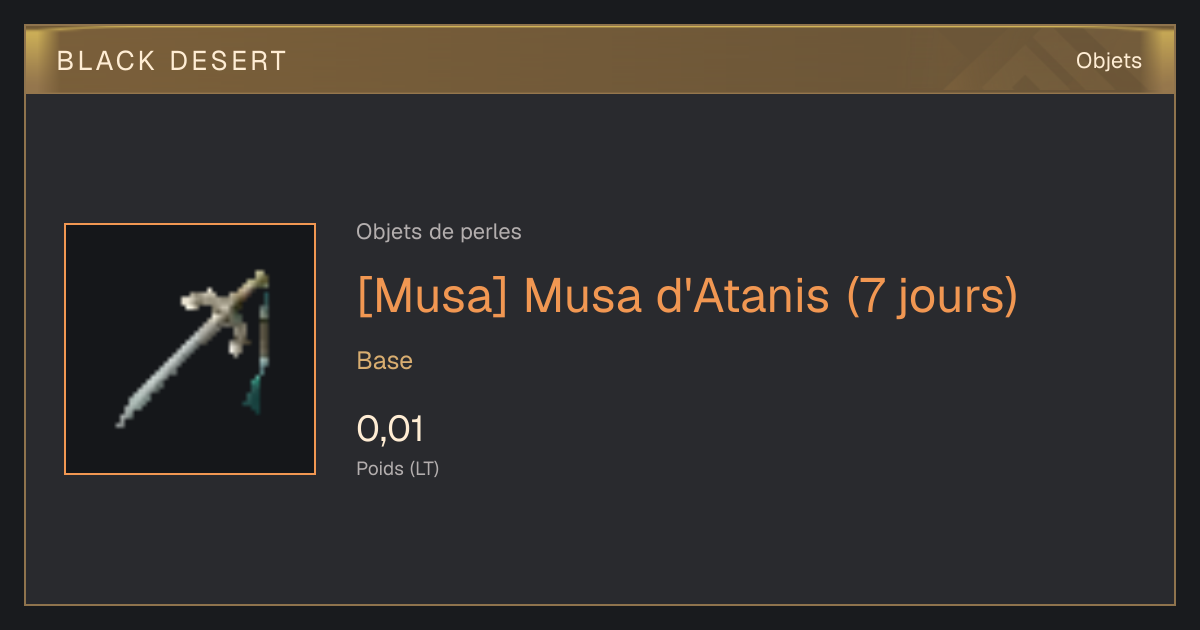Click the golden header banner
This screenshot has width=1200, height=630.
pos(600,60)
